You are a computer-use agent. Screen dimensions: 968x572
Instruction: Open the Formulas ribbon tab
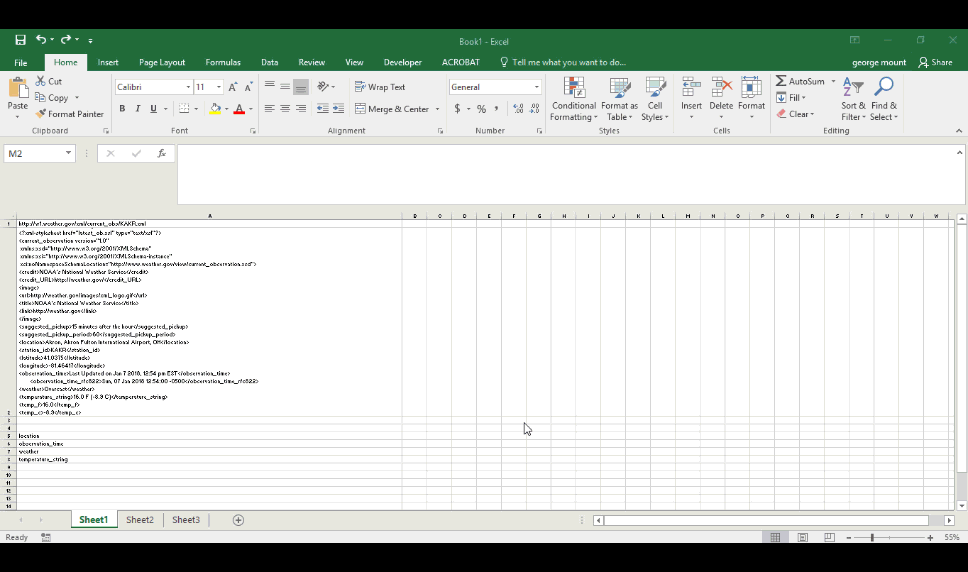pos(223,62)
